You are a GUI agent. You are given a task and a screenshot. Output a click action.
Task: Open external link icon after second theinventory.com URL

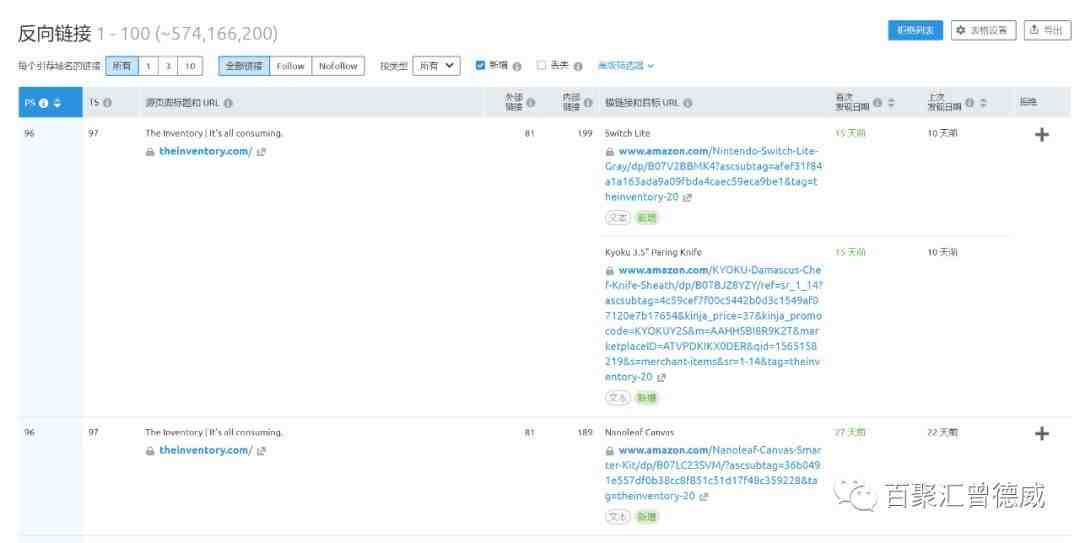261,451
